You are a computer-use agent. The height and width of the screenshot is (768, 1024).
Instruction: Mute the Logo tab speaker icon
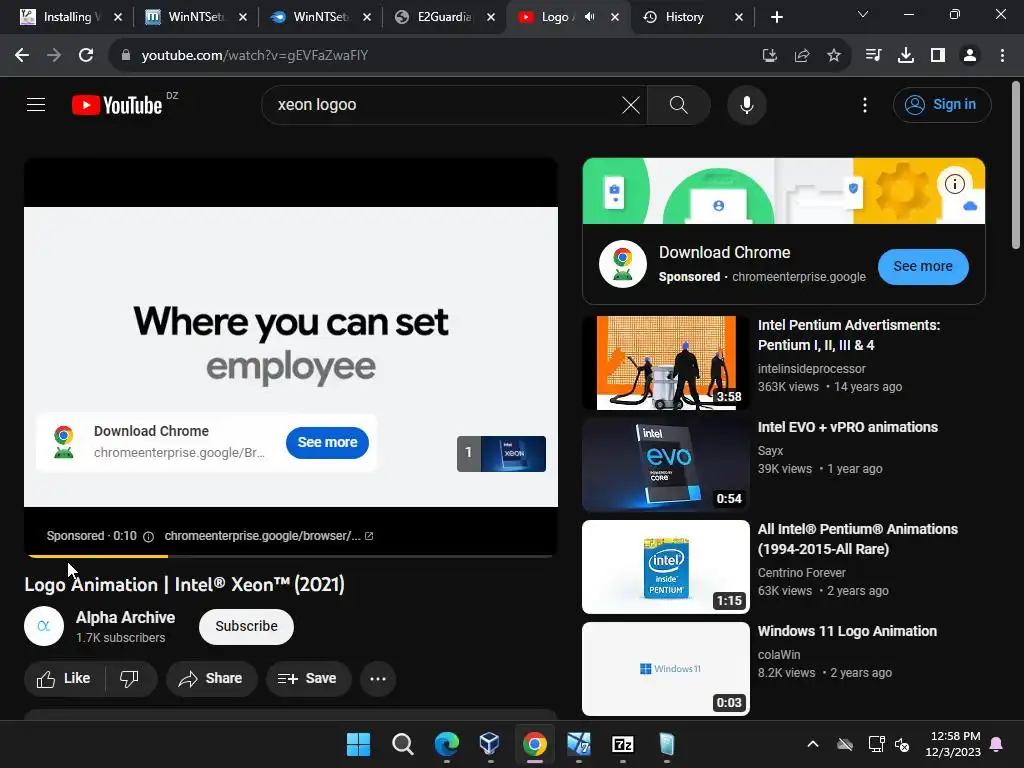coord(590,17)
